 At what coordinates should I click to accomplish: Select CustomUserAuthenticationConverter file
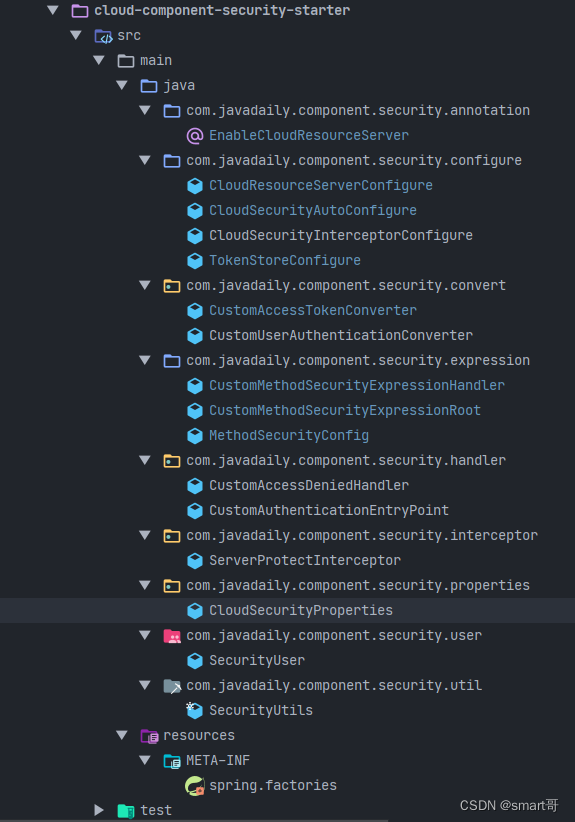341,336
